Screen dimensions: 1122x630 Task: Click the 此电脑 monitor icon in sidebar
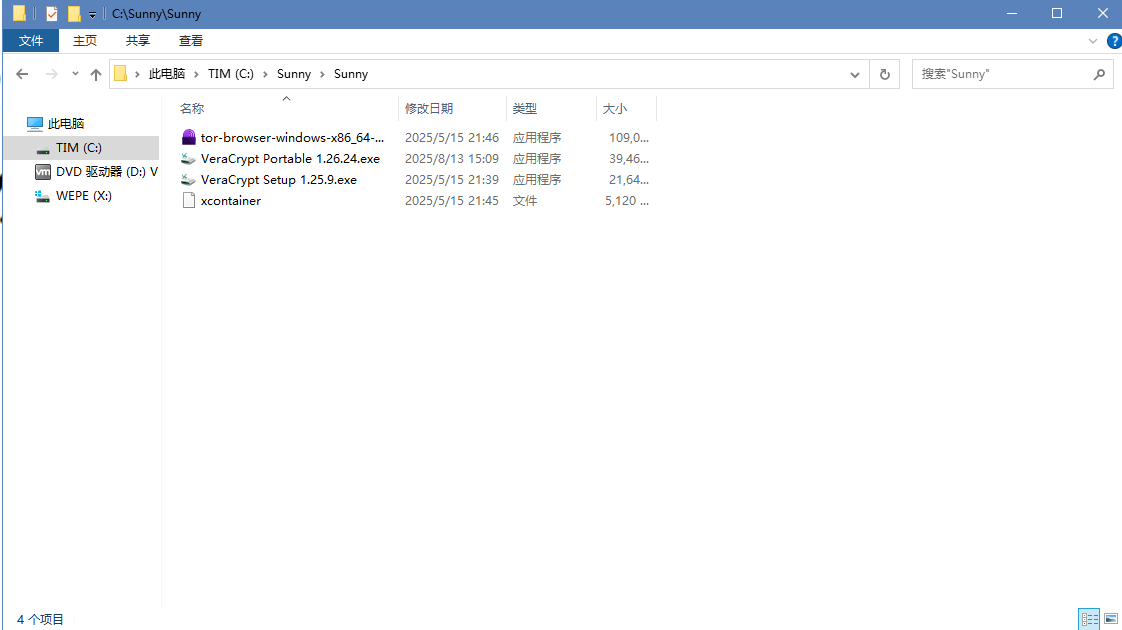click(34, 124)
